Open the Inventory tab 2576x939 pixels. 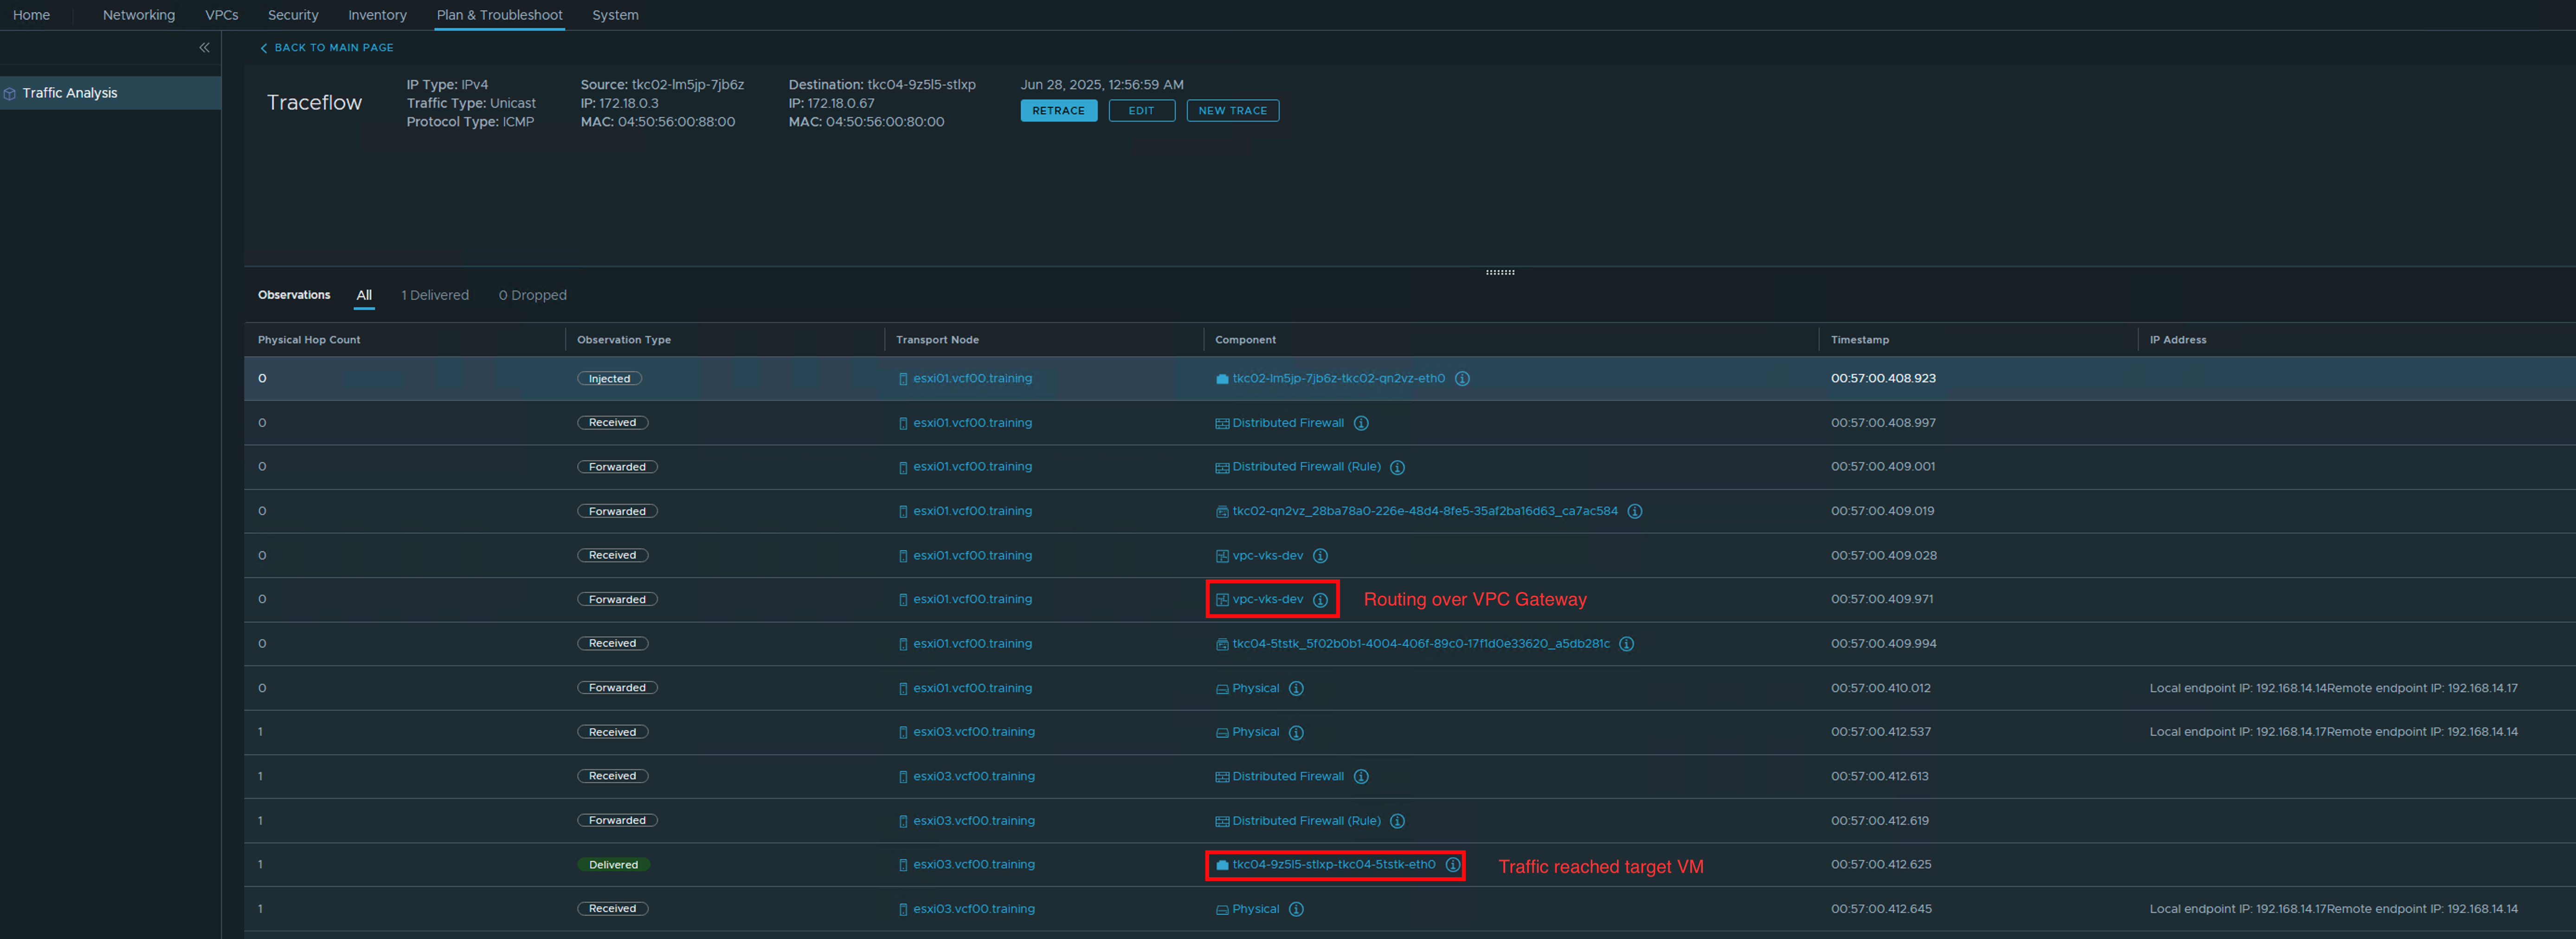[x=377, y=15]
